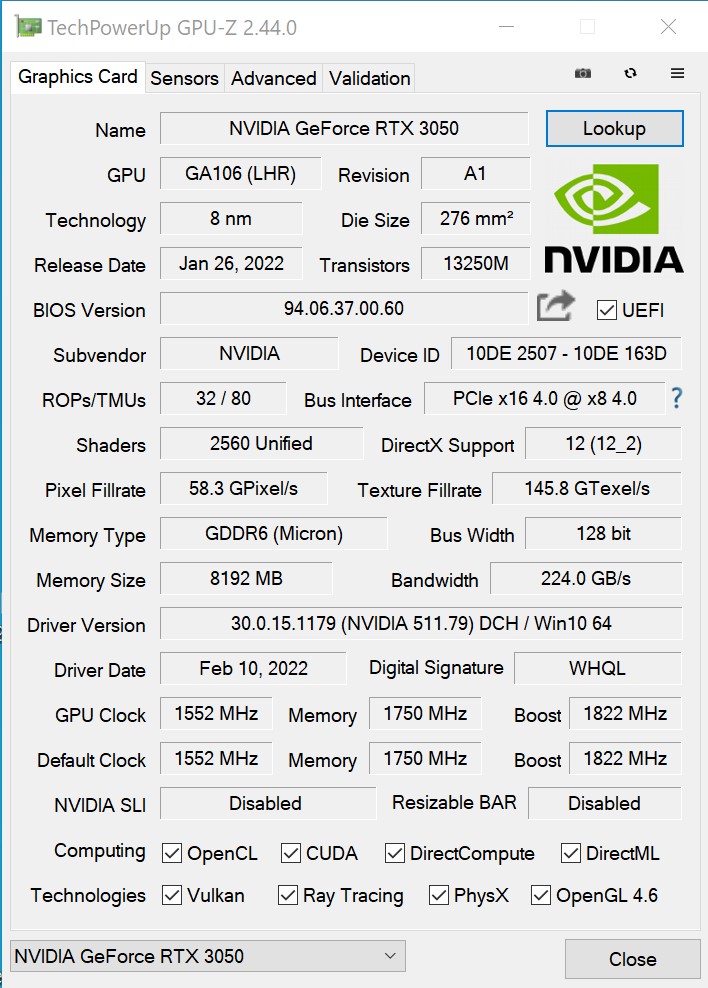708x988 pixels.
Task: Click the Driver Version field
Action: click(420, 624)
